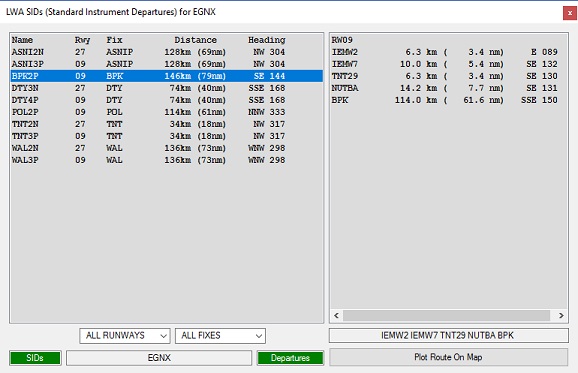Image resolution: width=578 pixels, height=373 pixels.
Task: Click the Plot Route On Map button
Action: pos(448,357)
